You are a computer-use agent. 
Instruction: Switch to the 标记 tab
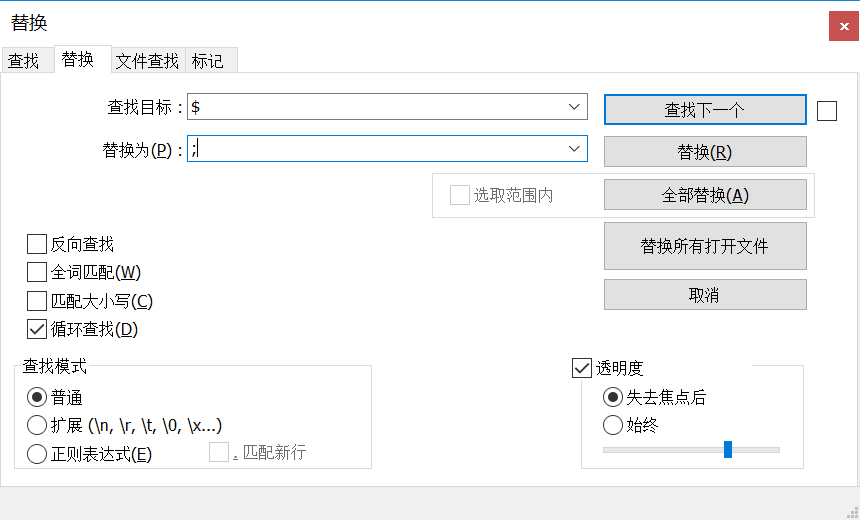[208, 61]
